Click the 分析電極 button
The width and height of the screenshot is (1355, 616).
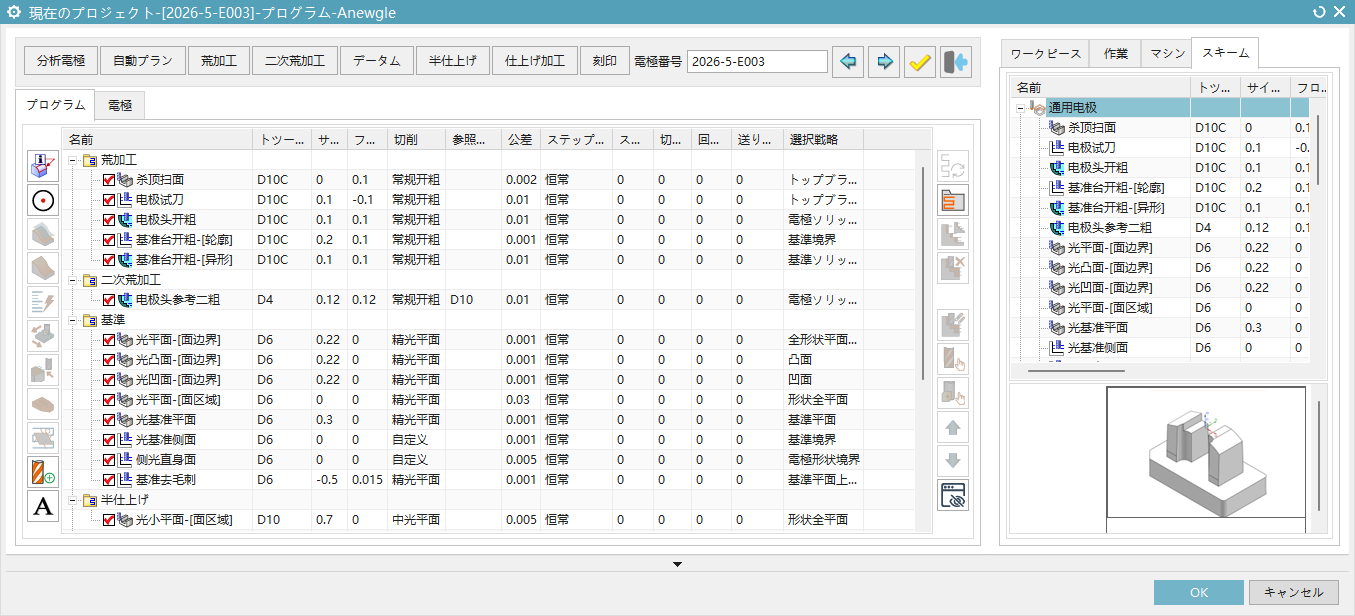click(61, 61)
